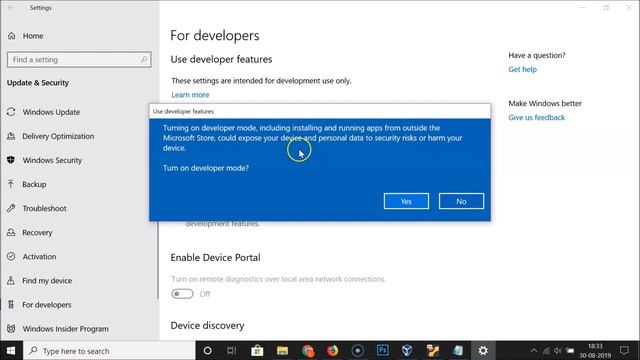Open the Learn more link
This screenshot has height=360, width=640.
(x=190, y=95)
